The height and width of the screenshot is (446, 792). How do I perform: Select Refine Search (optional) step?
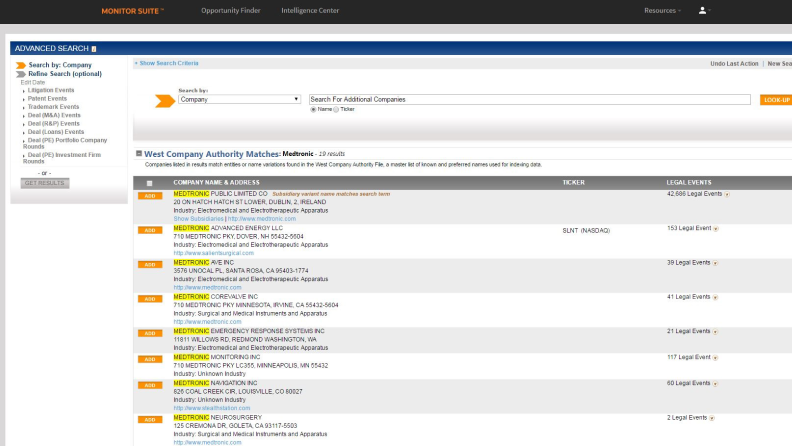point(65,74)
